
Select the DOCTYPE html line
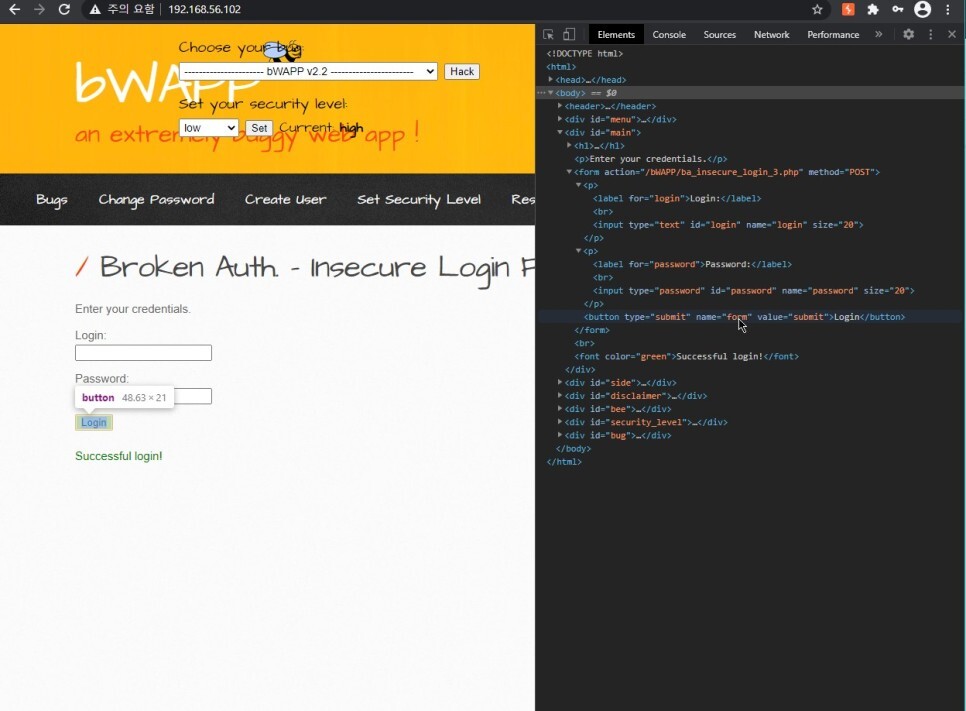585,54
